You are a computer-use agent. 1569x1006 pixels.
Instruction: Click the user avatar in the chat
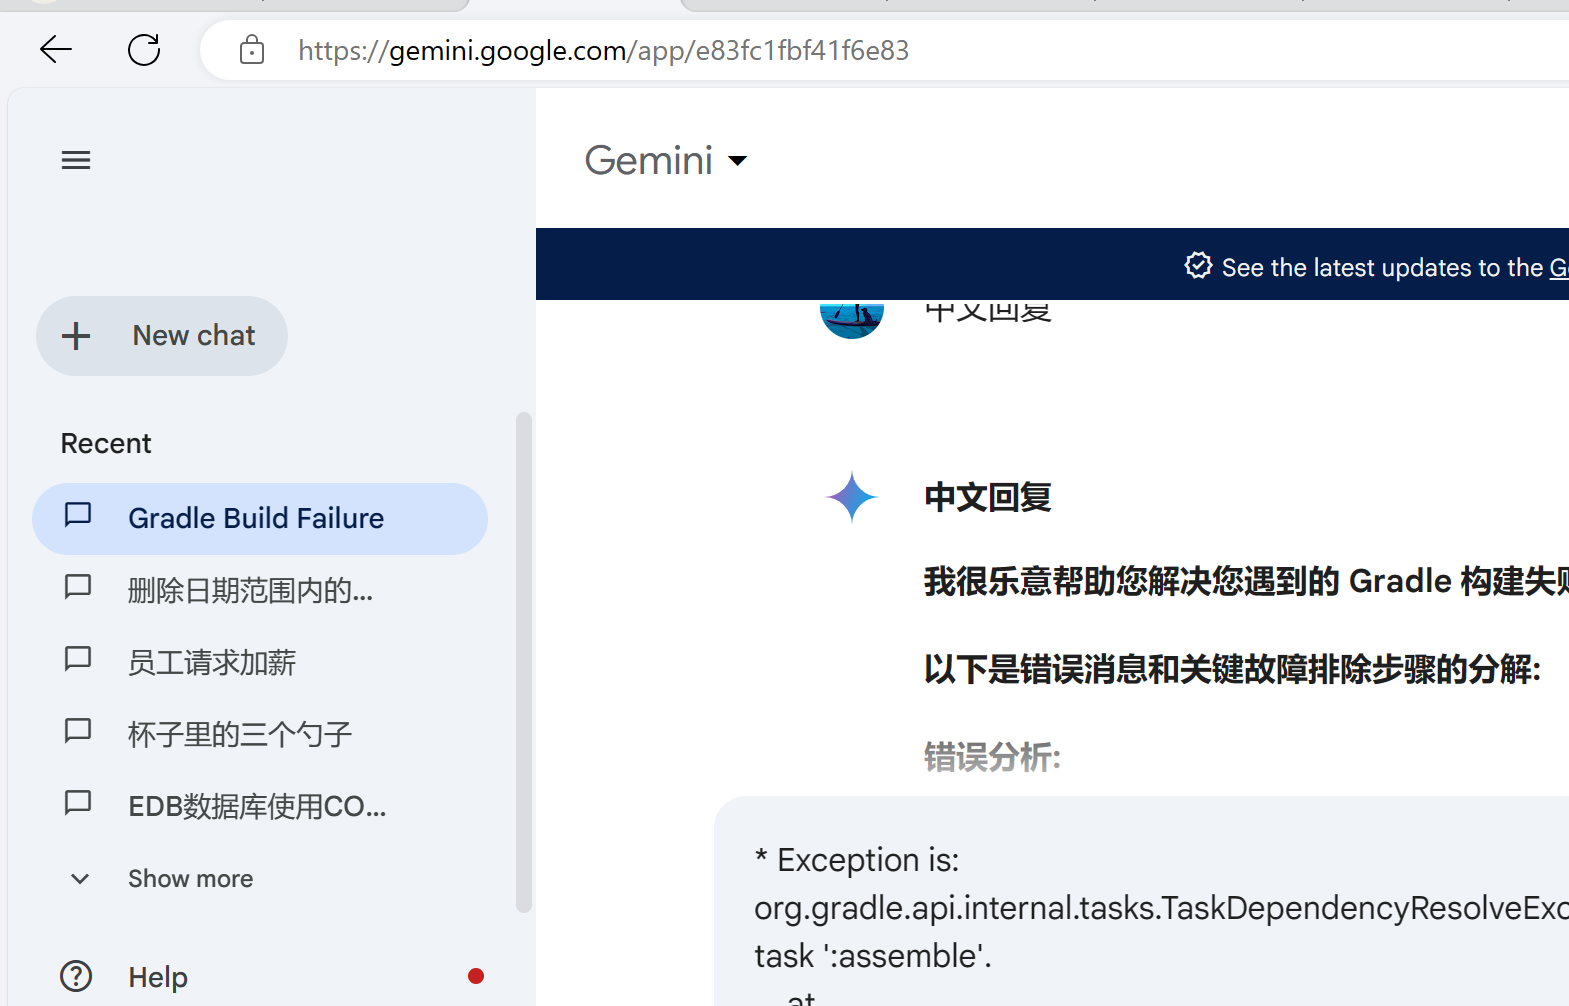point(852,319)
